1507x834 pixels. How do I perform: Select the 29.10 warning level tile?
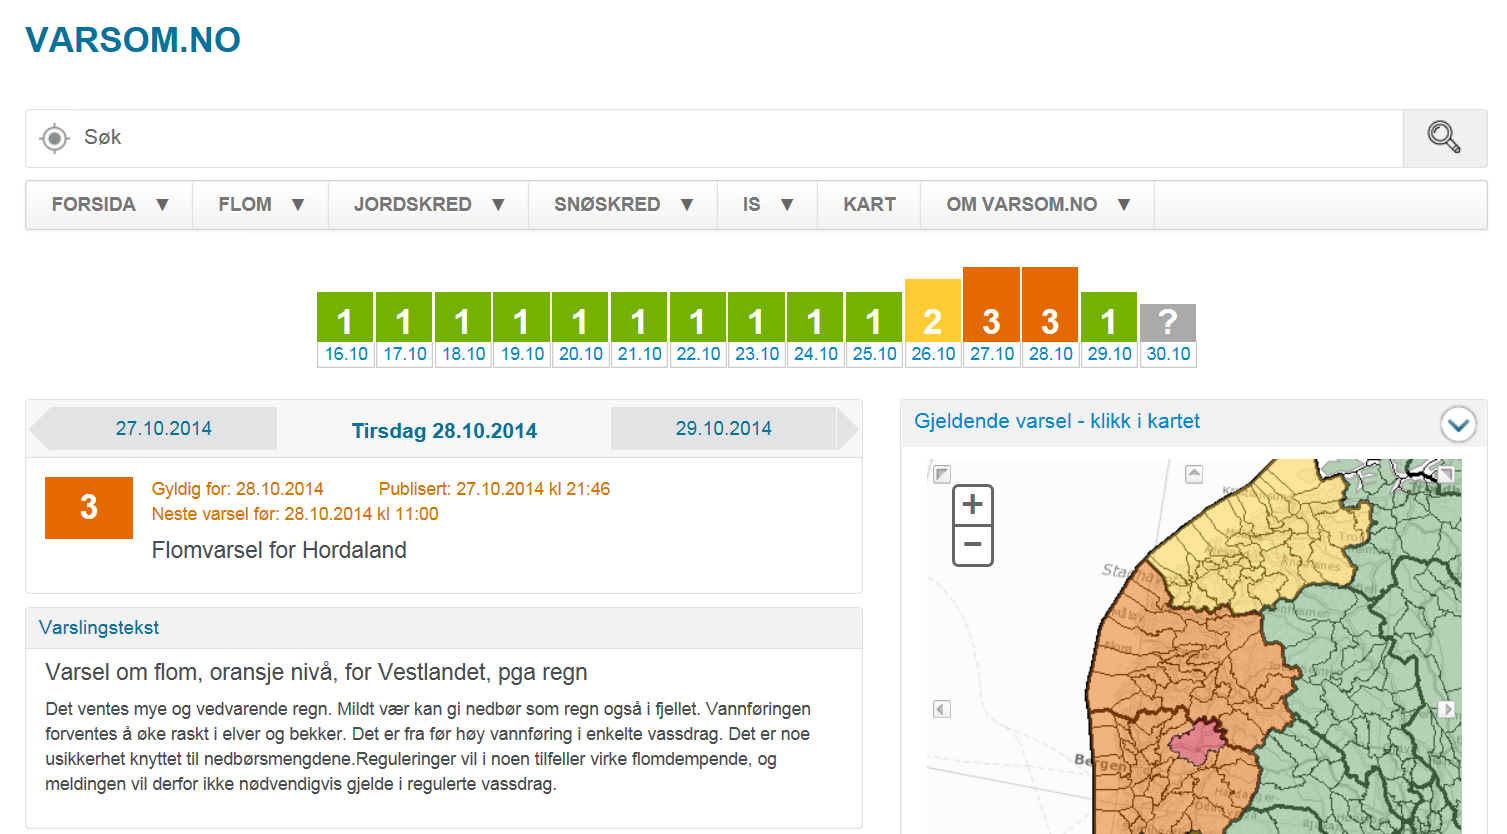click(1109, 330)
